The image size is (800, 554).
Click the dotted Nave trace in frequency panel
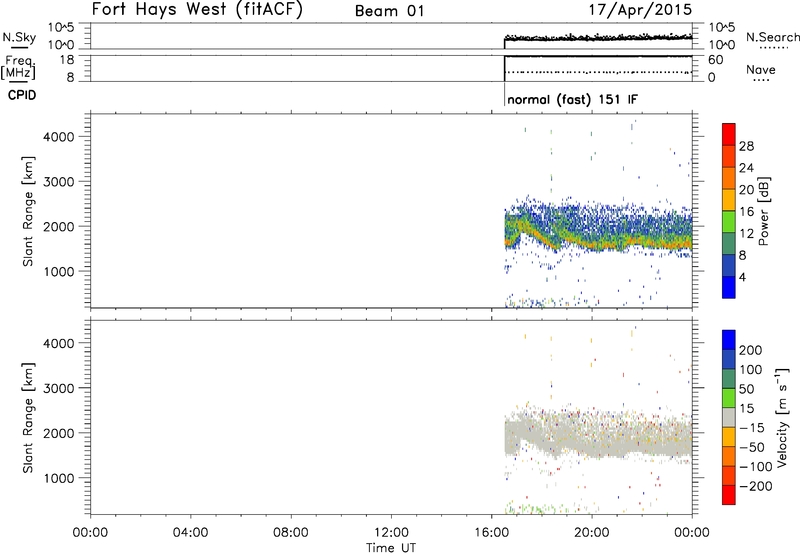point(598,72)
